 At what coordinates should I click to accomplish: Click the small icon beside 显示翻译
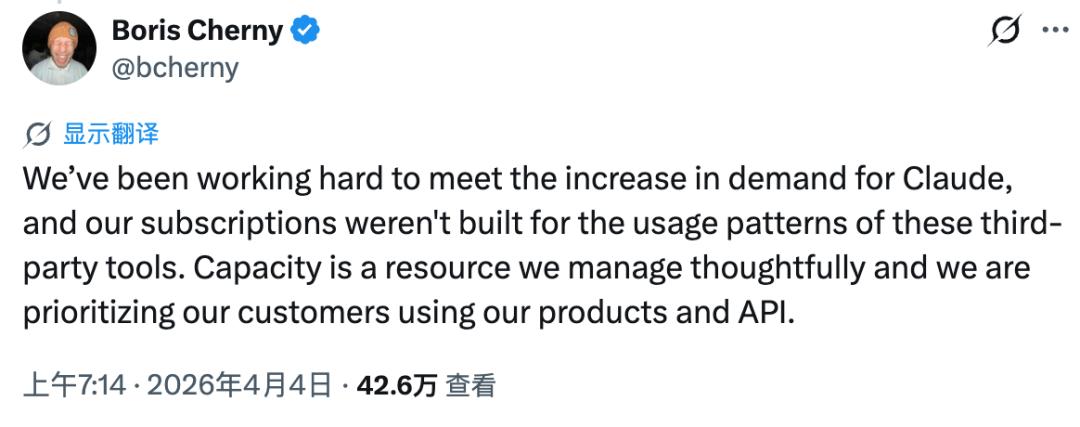[38, 134]
